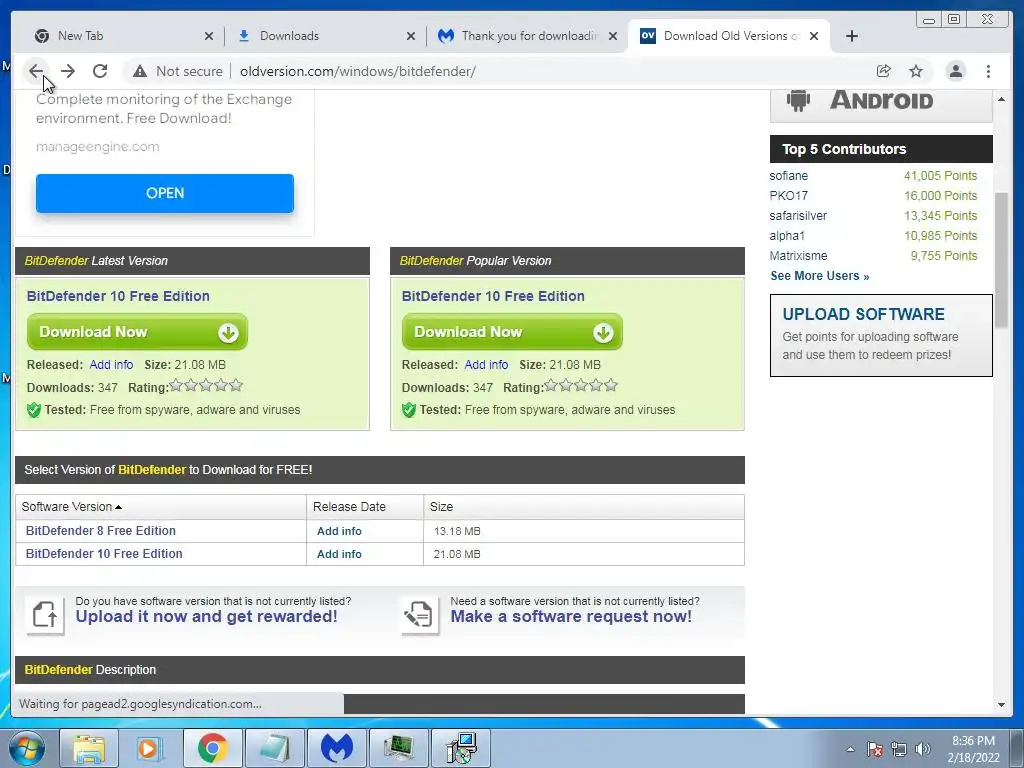Image resolution: width=1024 pixels, height=768 pixels.
Task: Select the Download Old Versions tab
Action: 728,36
